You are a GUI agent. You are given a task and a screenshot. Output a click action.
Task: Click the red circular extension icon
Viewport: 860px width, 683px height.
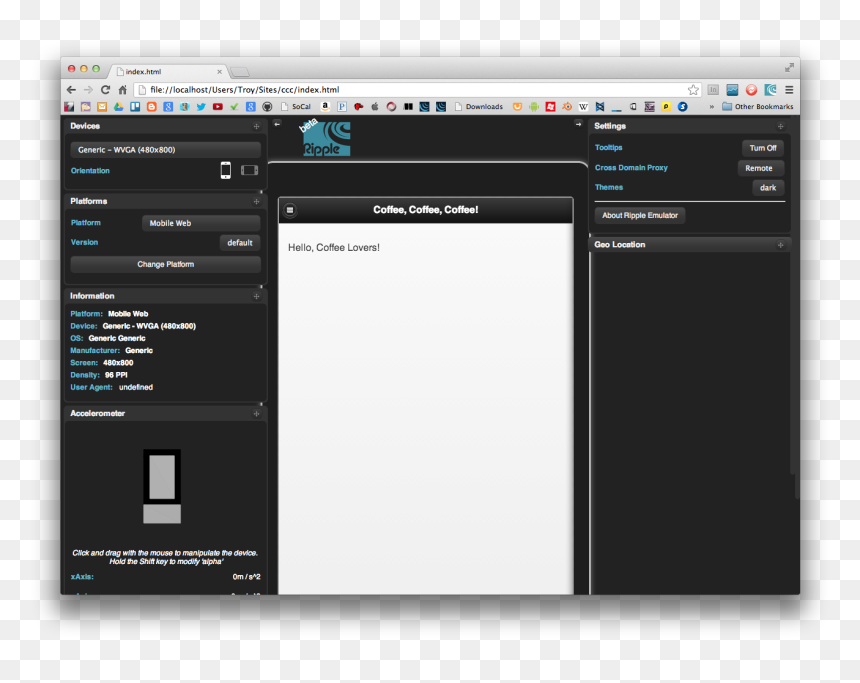(x=751, y=89)
